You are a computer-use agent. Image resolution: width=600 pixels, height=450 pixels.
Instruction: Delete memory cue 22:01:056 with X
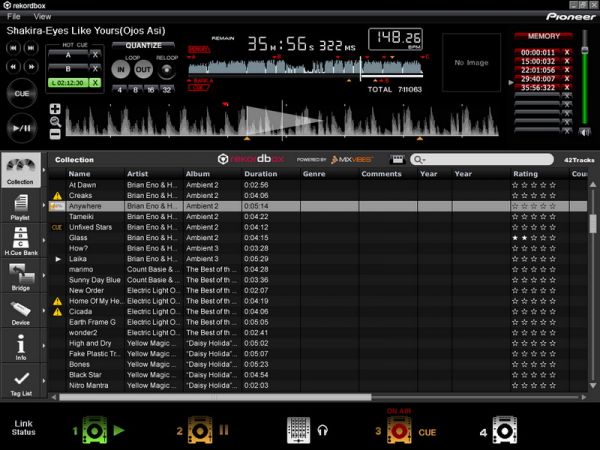point(567,70)
